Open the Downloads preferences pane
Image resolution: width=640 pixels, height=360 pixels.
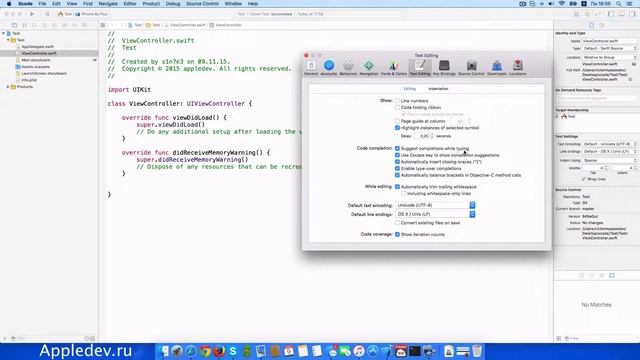497,68
